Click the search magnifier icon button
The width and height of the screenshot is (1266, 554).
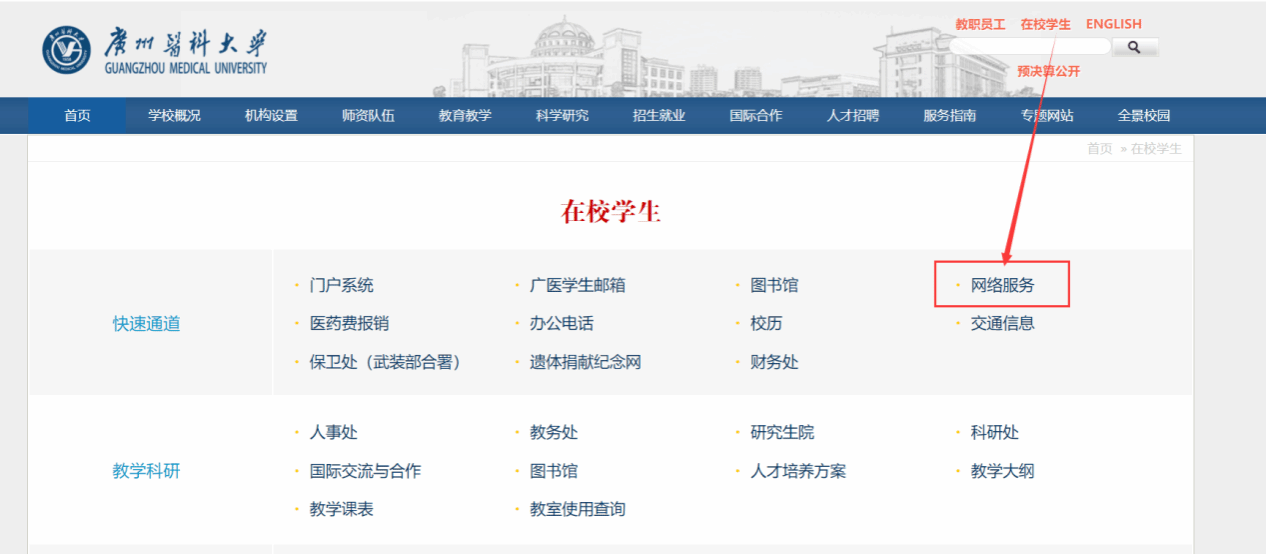pos(1134,47)
